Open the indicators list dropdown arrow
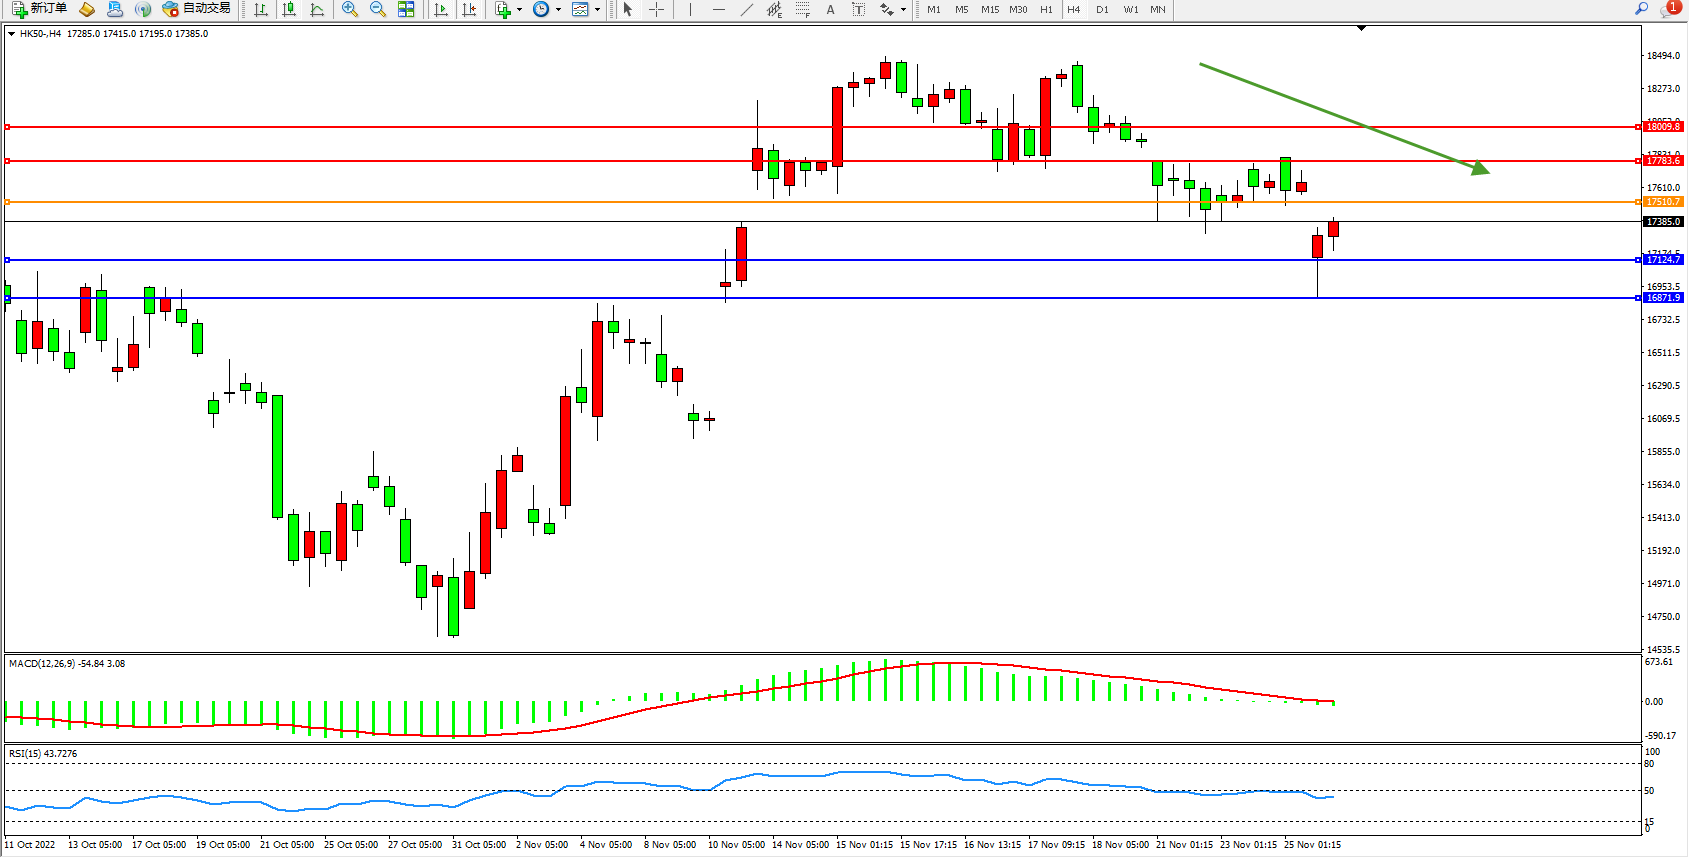Viewport: 1689px width, 858px height. click(519, 9)
